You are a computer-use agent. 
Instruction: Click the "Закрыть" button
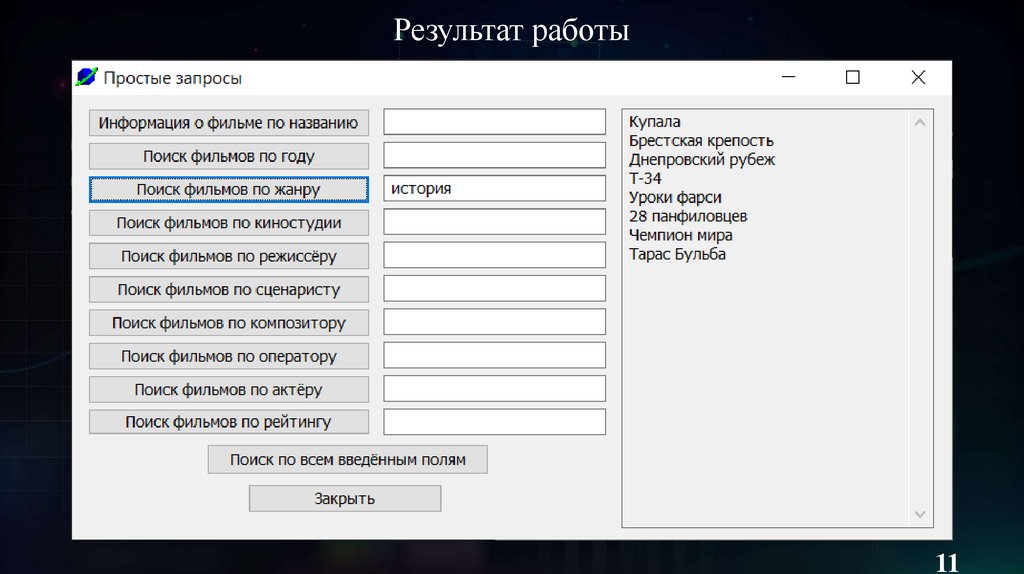pos(344,498)
